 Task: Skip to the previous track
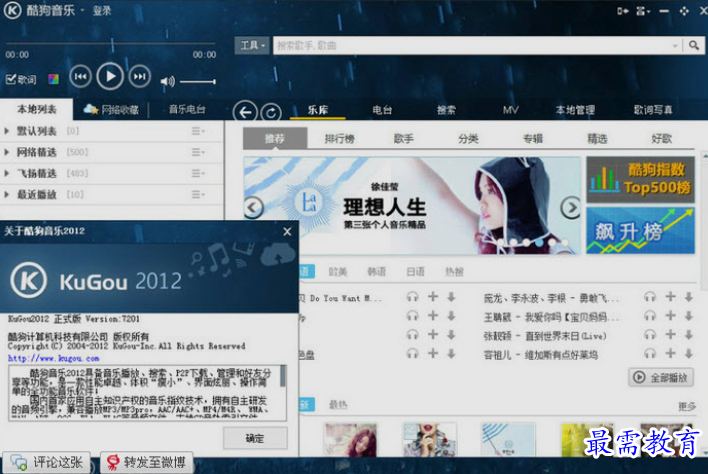click(80, 76)
